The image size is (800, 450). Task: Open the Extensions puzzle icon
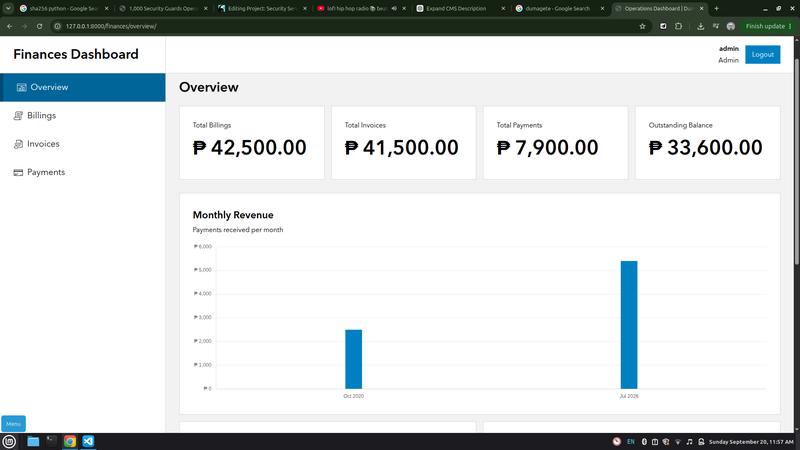[679, 26]
